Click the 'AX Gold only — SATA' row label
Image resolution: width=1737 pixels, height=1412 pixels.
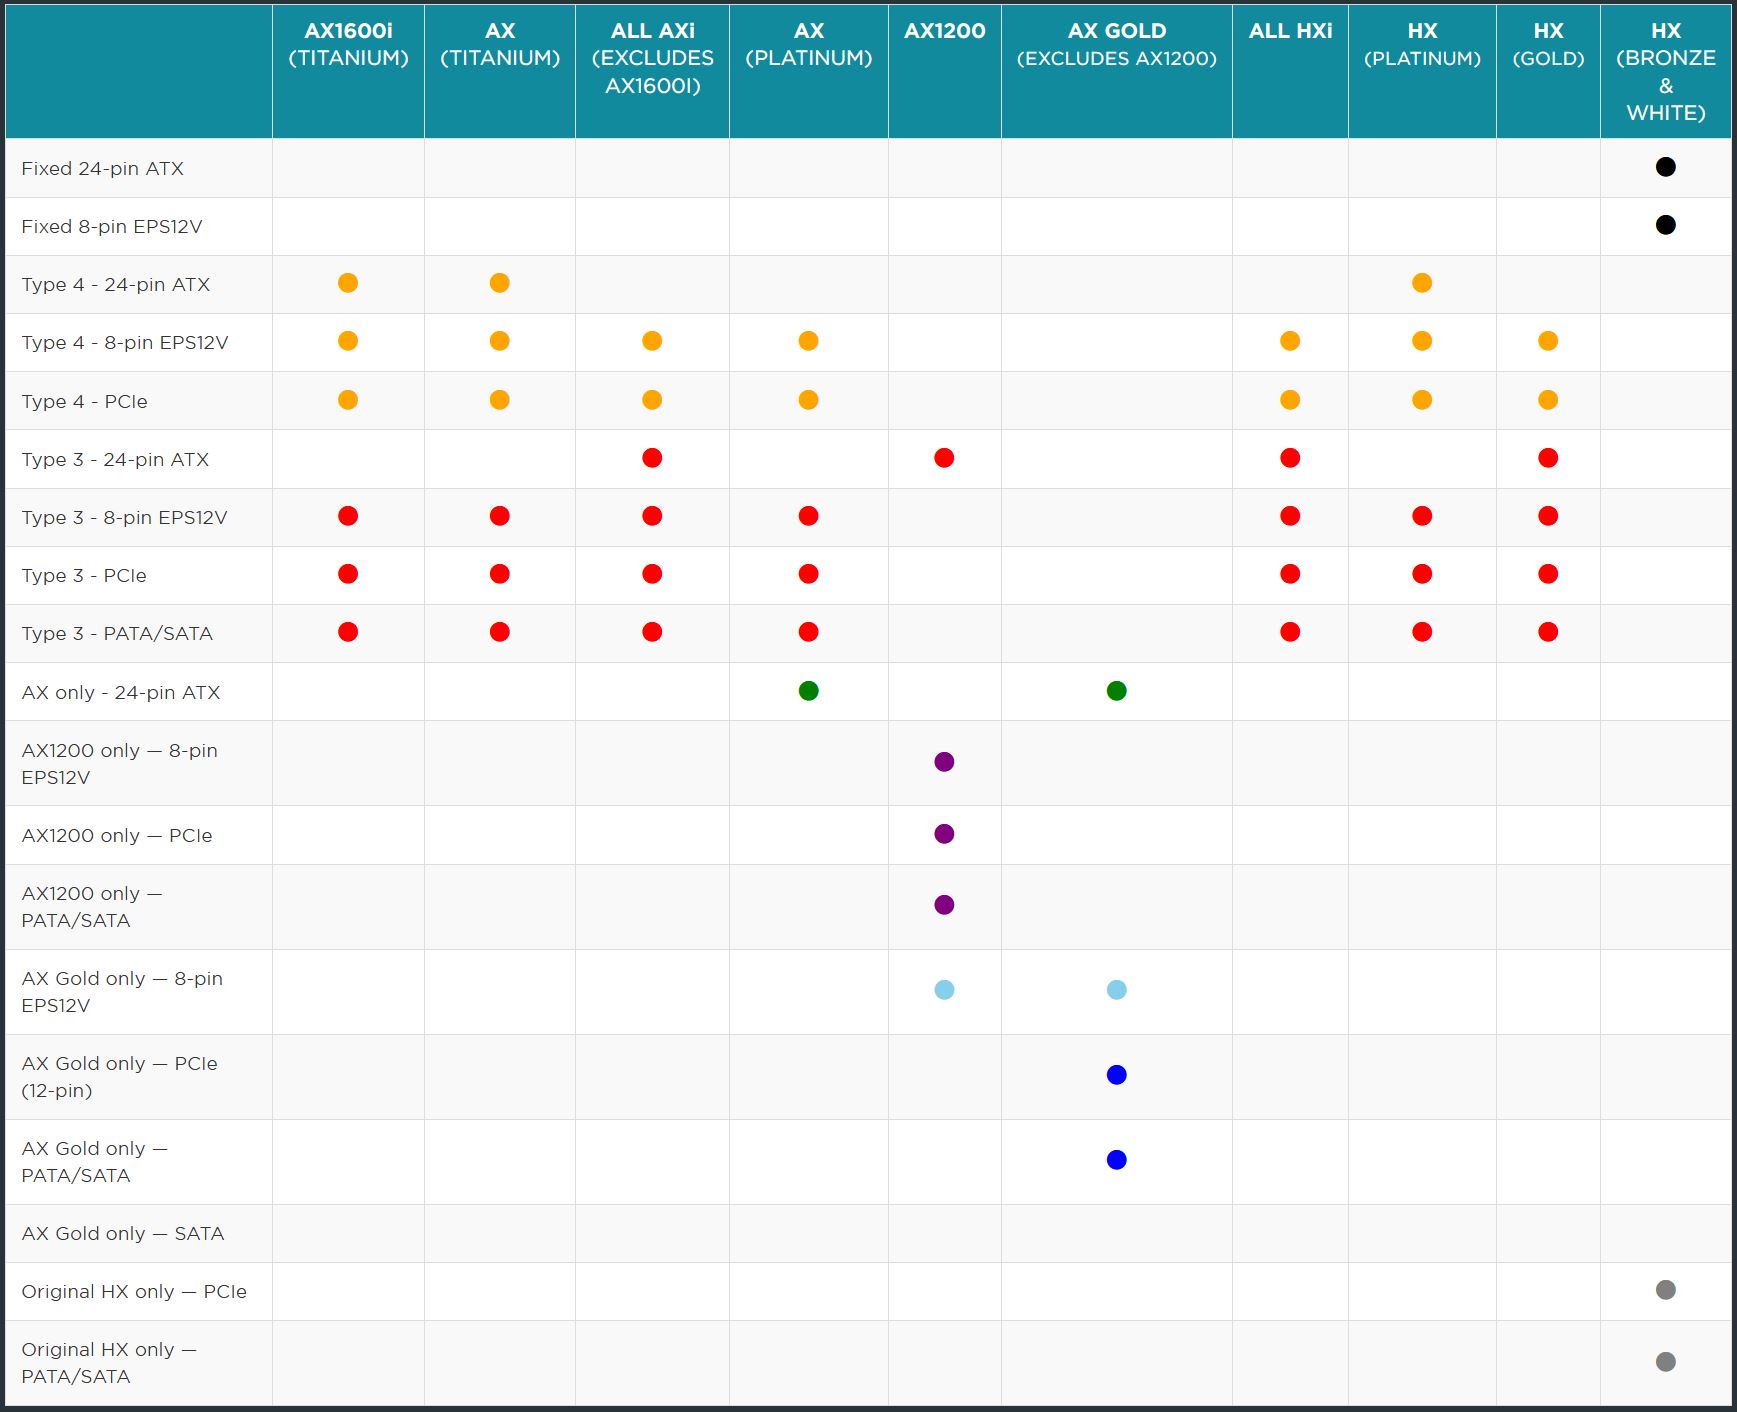click(123, 1233)
